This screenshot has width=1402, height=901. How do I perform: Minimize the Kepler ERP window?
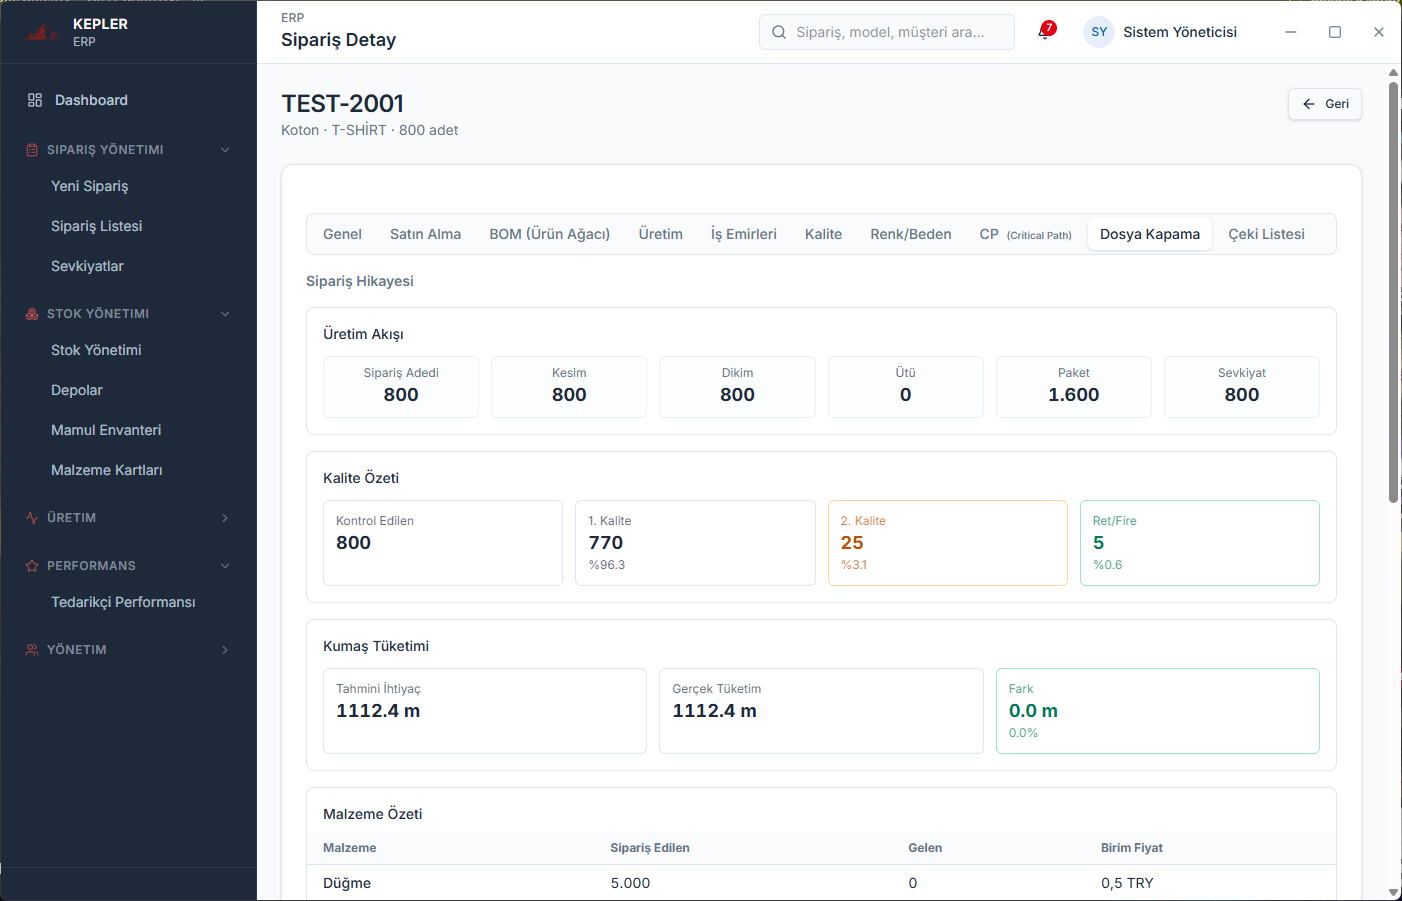tap(1291, 32)
